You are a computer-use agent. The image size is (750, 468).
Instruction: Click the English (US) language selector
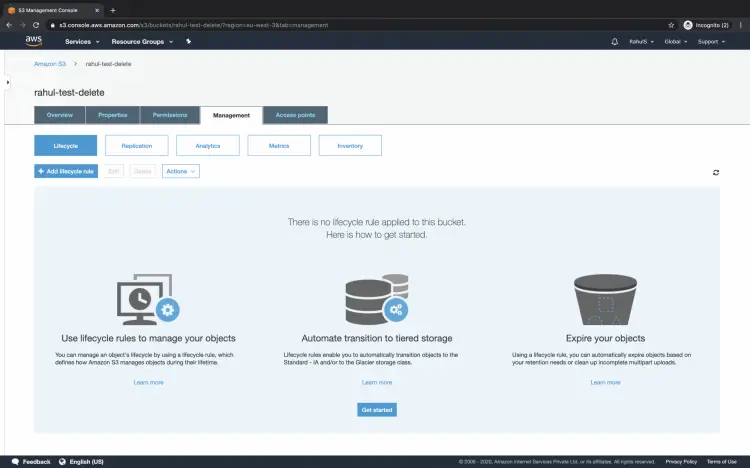pos(87,462)
